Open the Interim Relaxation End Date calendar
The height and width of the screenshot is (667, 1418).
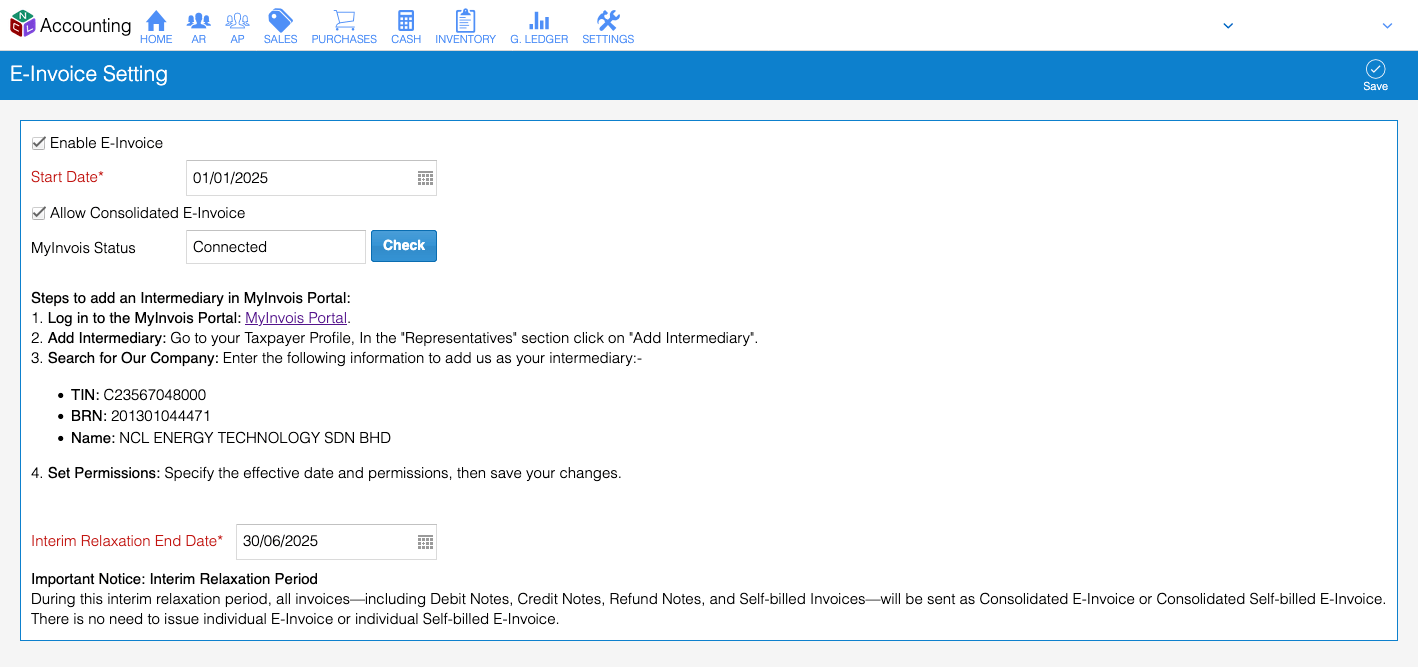[x=424, y=541]
